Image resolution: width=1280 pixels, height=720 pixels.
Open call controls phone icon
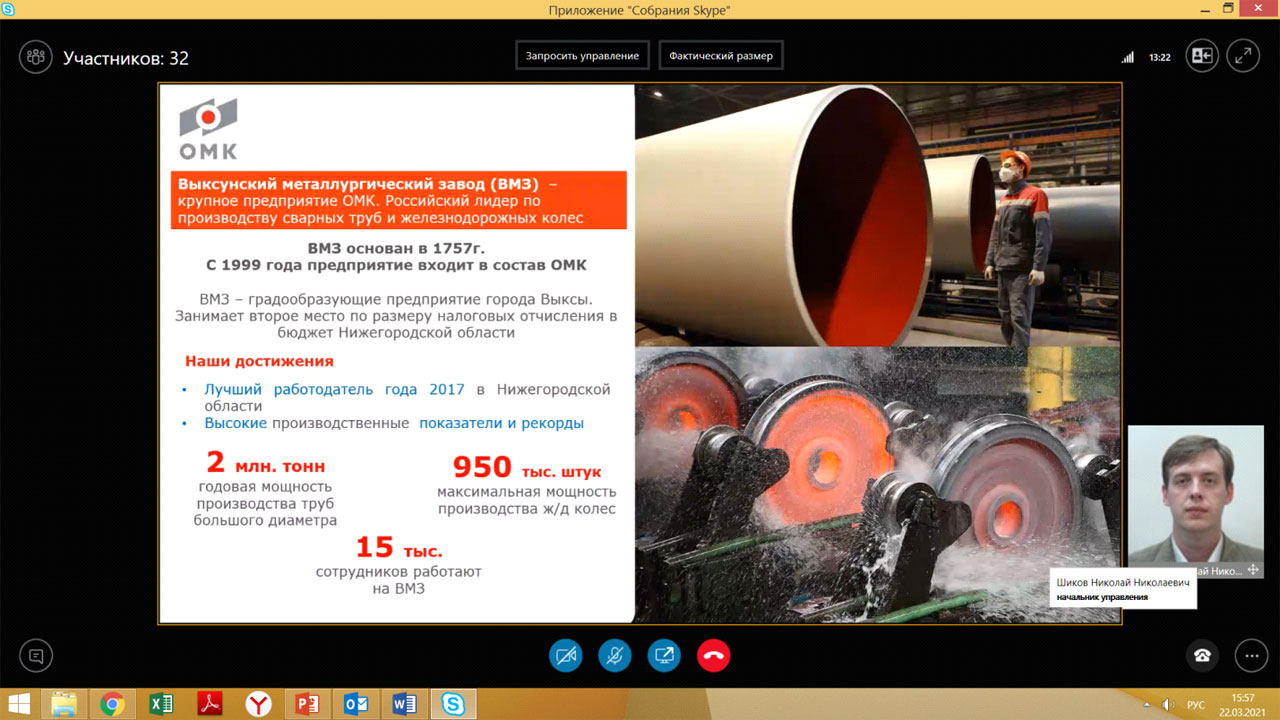(x=1202, y=656)
